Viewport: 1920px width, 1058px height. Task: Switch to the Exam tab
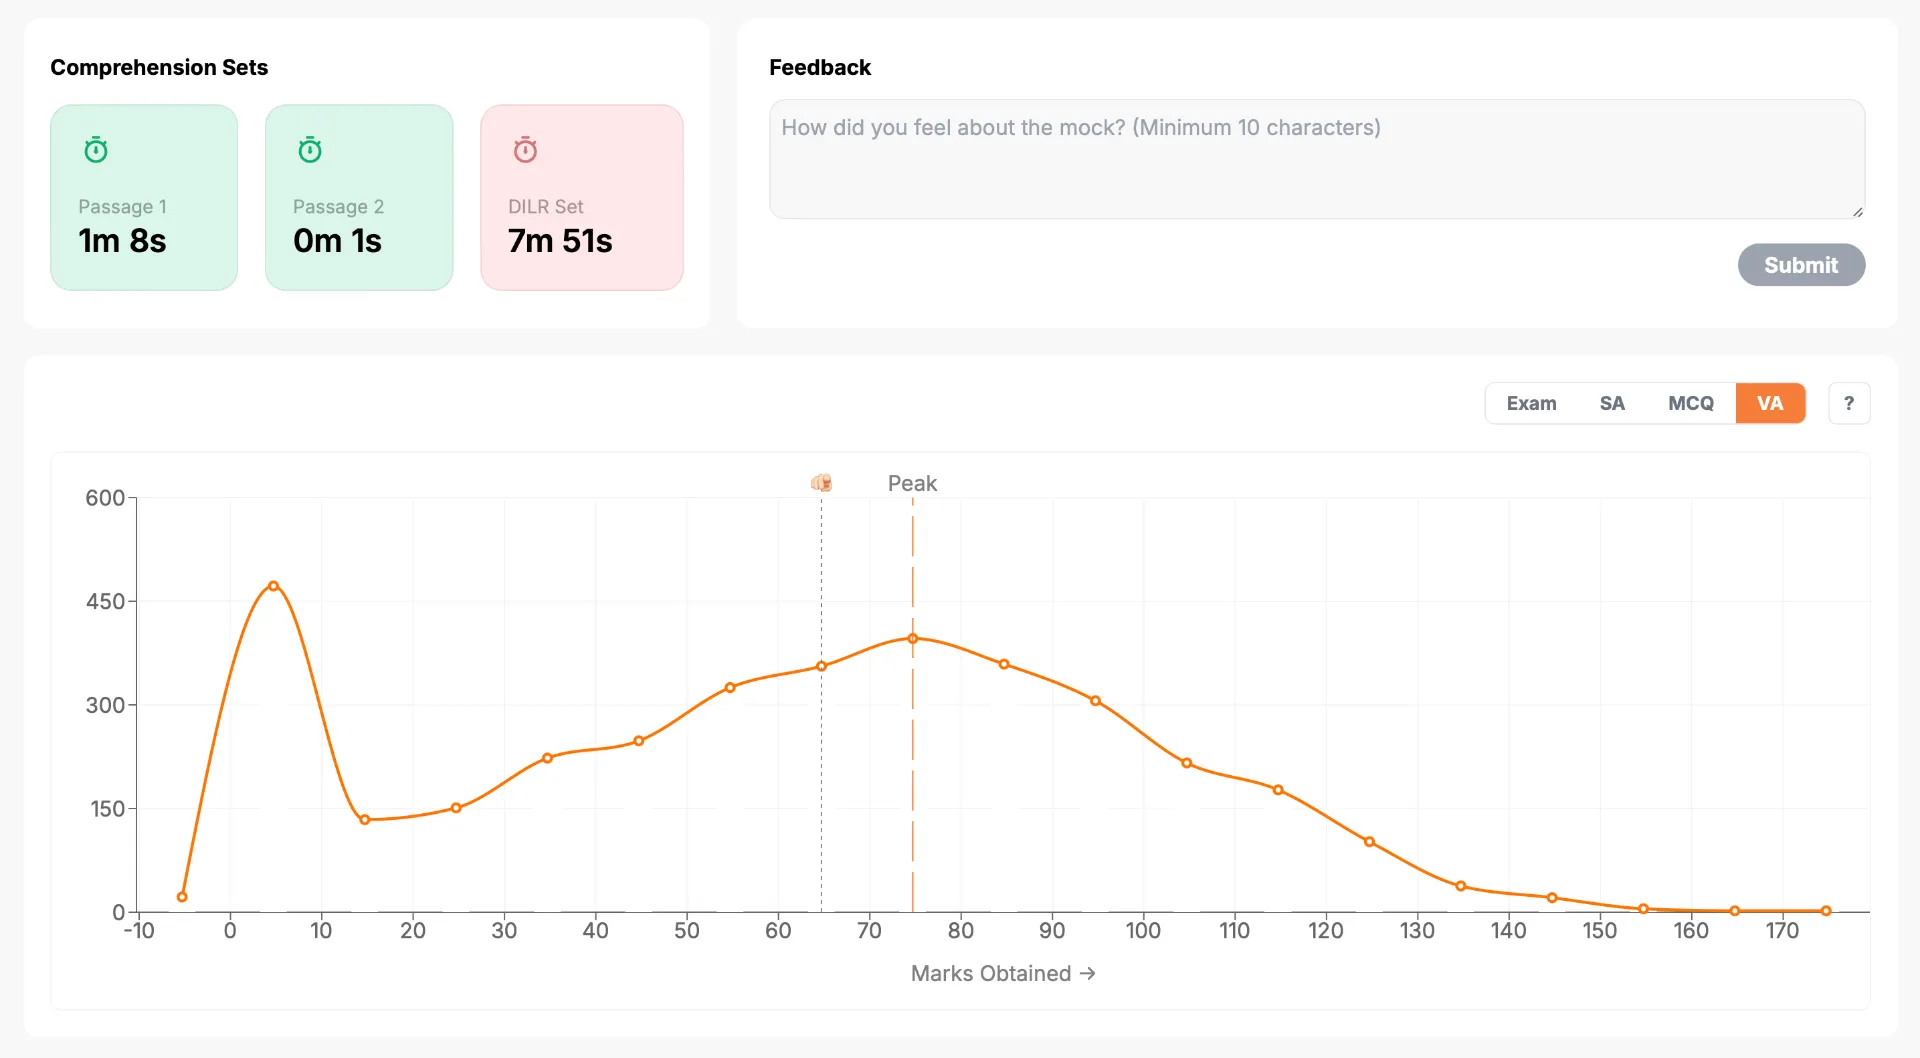(1531, 403)
